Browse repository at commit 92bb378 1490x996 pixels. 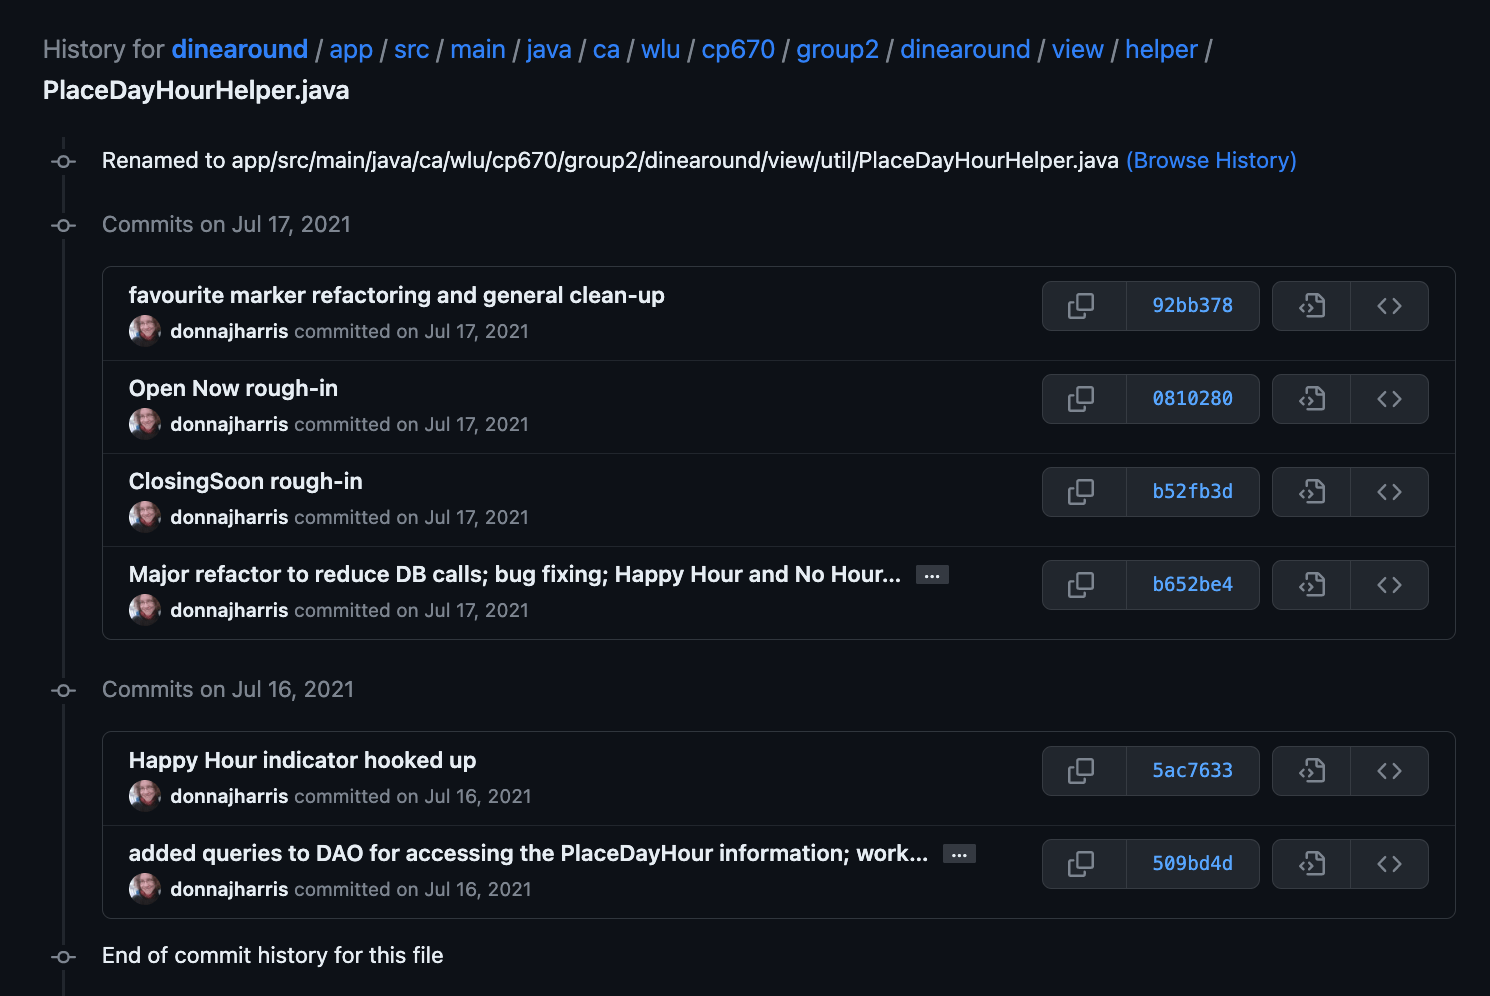1389,306
